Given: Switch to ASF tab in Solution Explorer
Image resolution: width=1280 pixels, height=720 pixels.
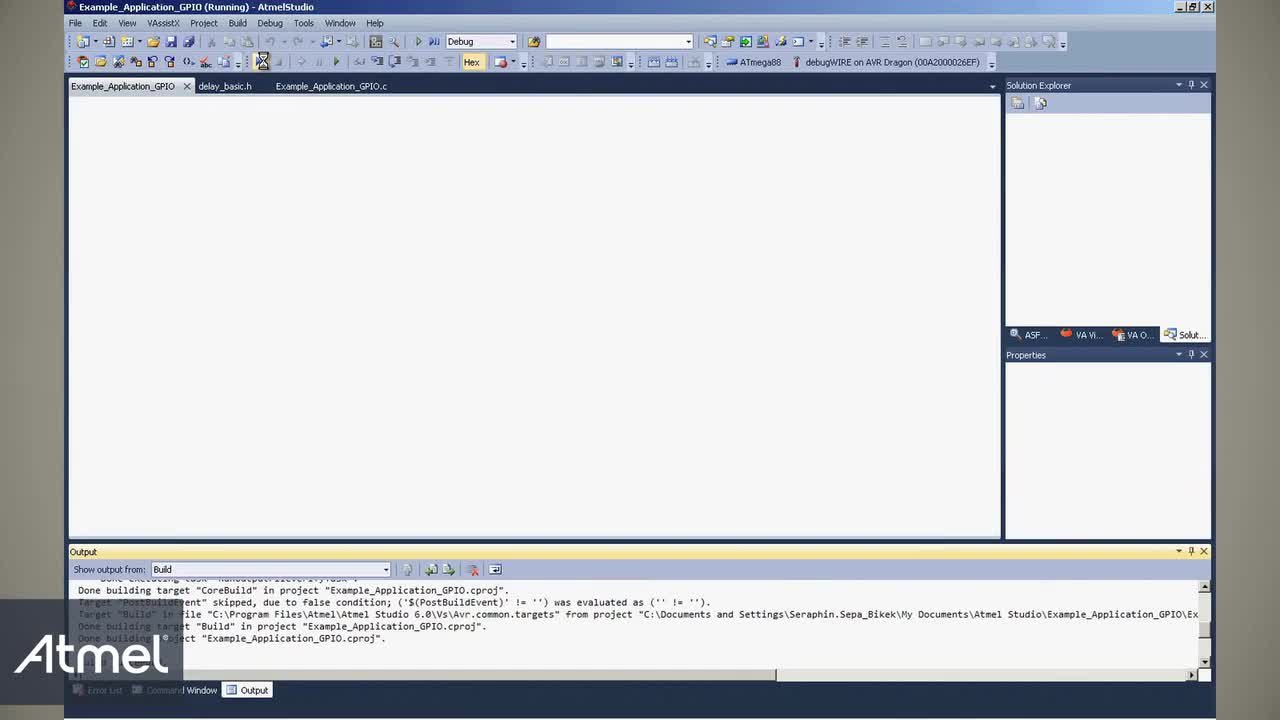Looking at the screenshot, I should point(1028,335).
